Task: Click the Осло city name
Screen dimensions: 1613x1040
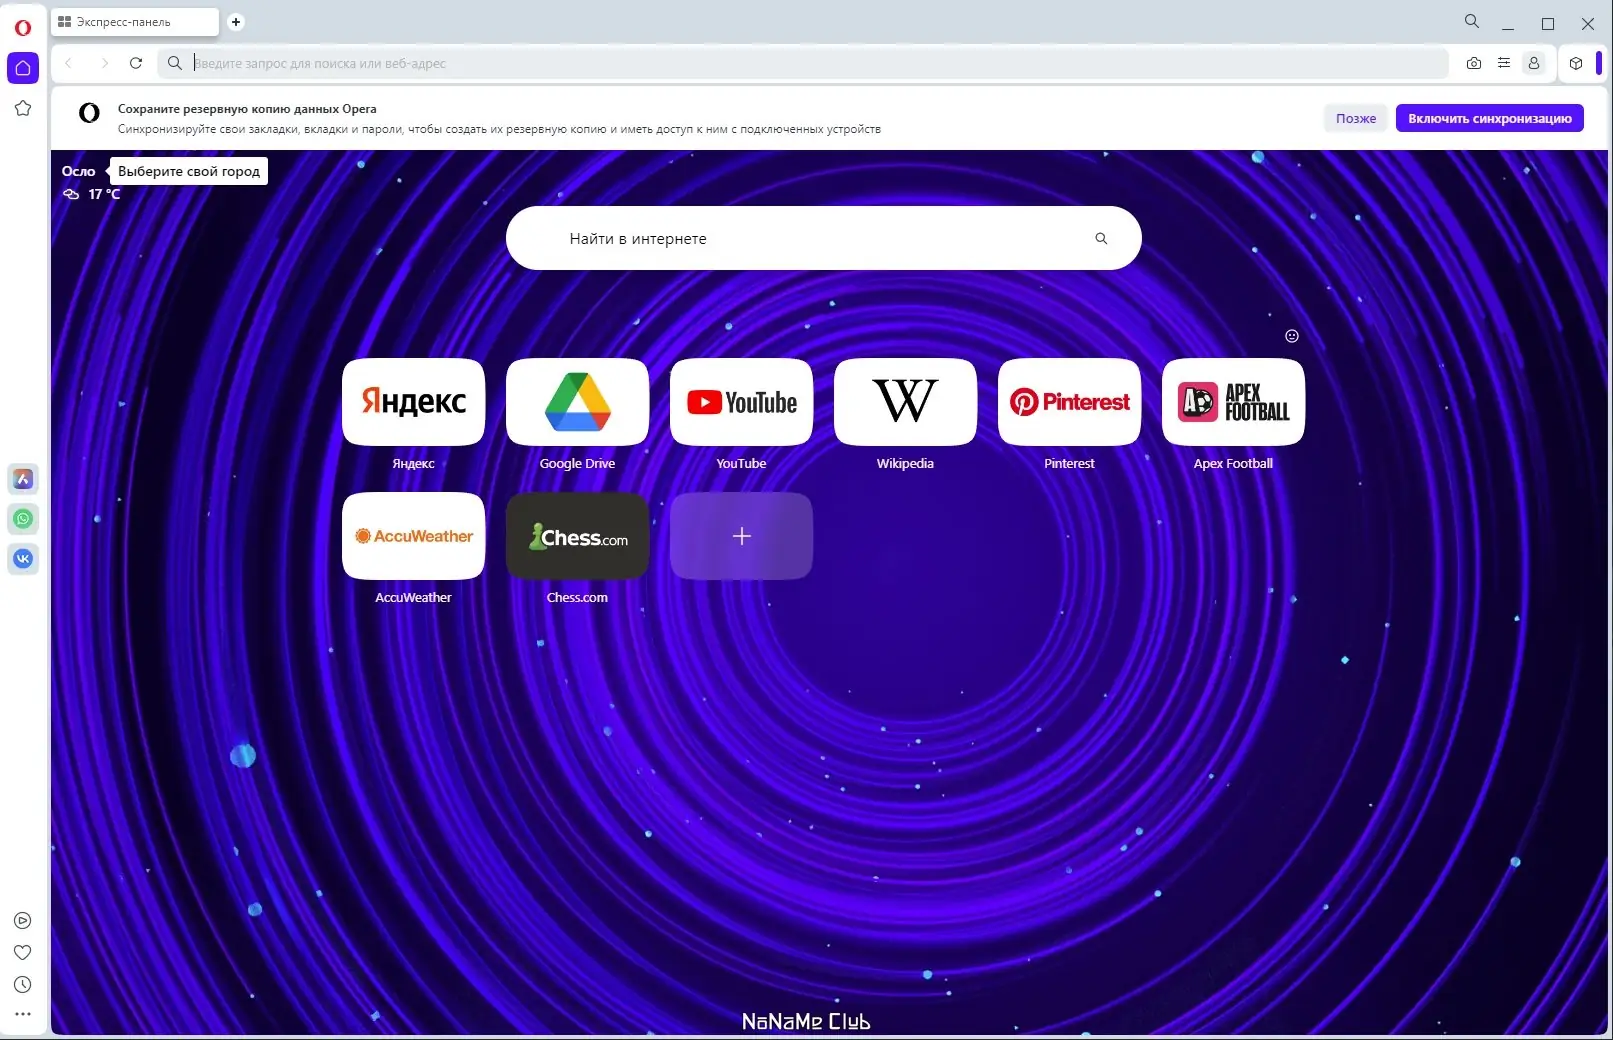Action: click(79, 171)
